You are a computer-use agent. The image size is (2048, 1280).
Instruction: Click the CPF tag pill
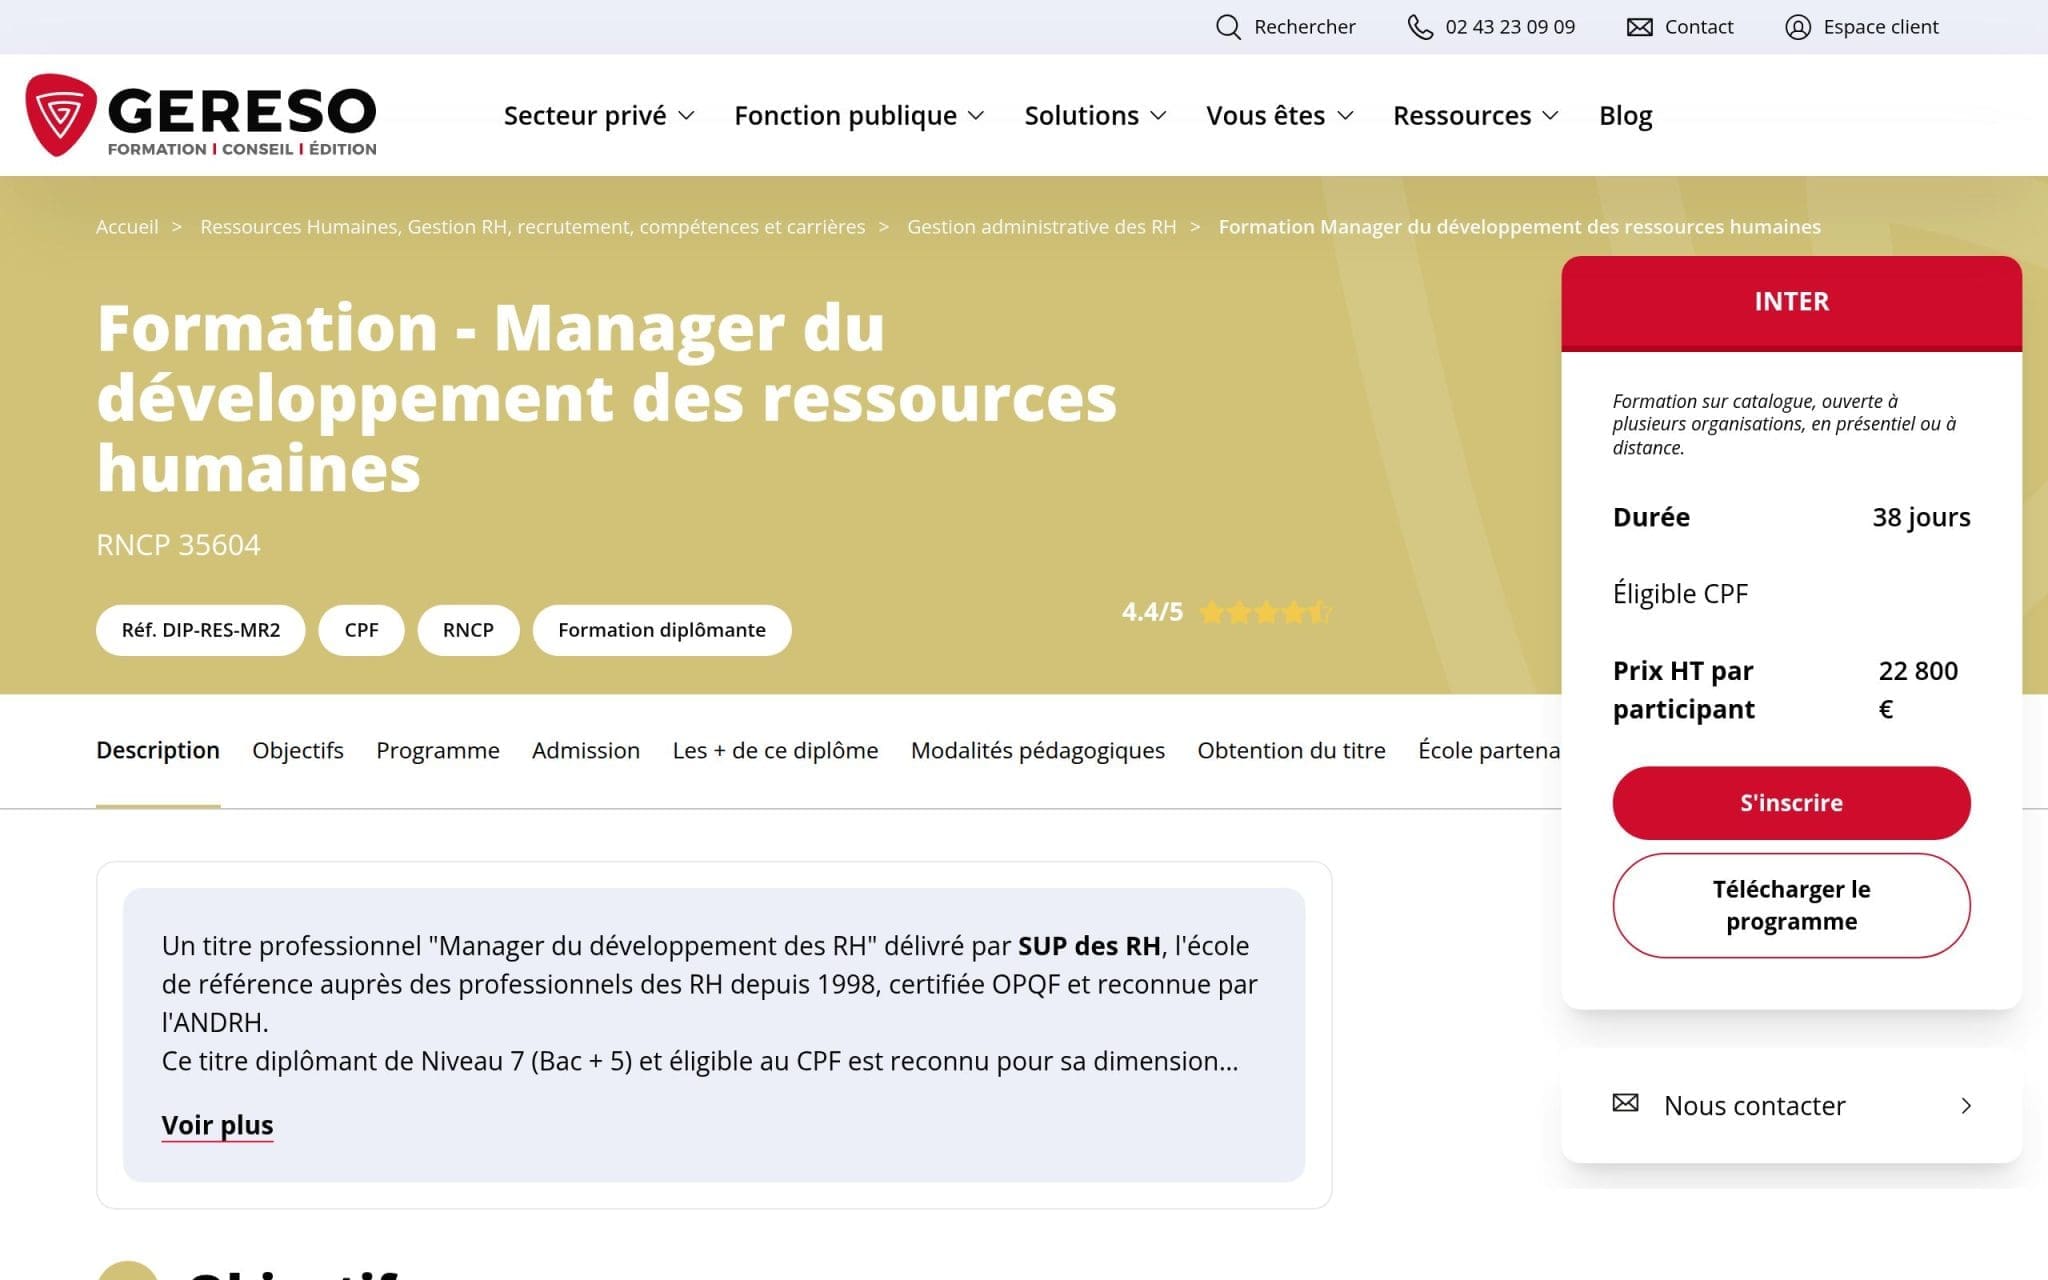[361, 630]
